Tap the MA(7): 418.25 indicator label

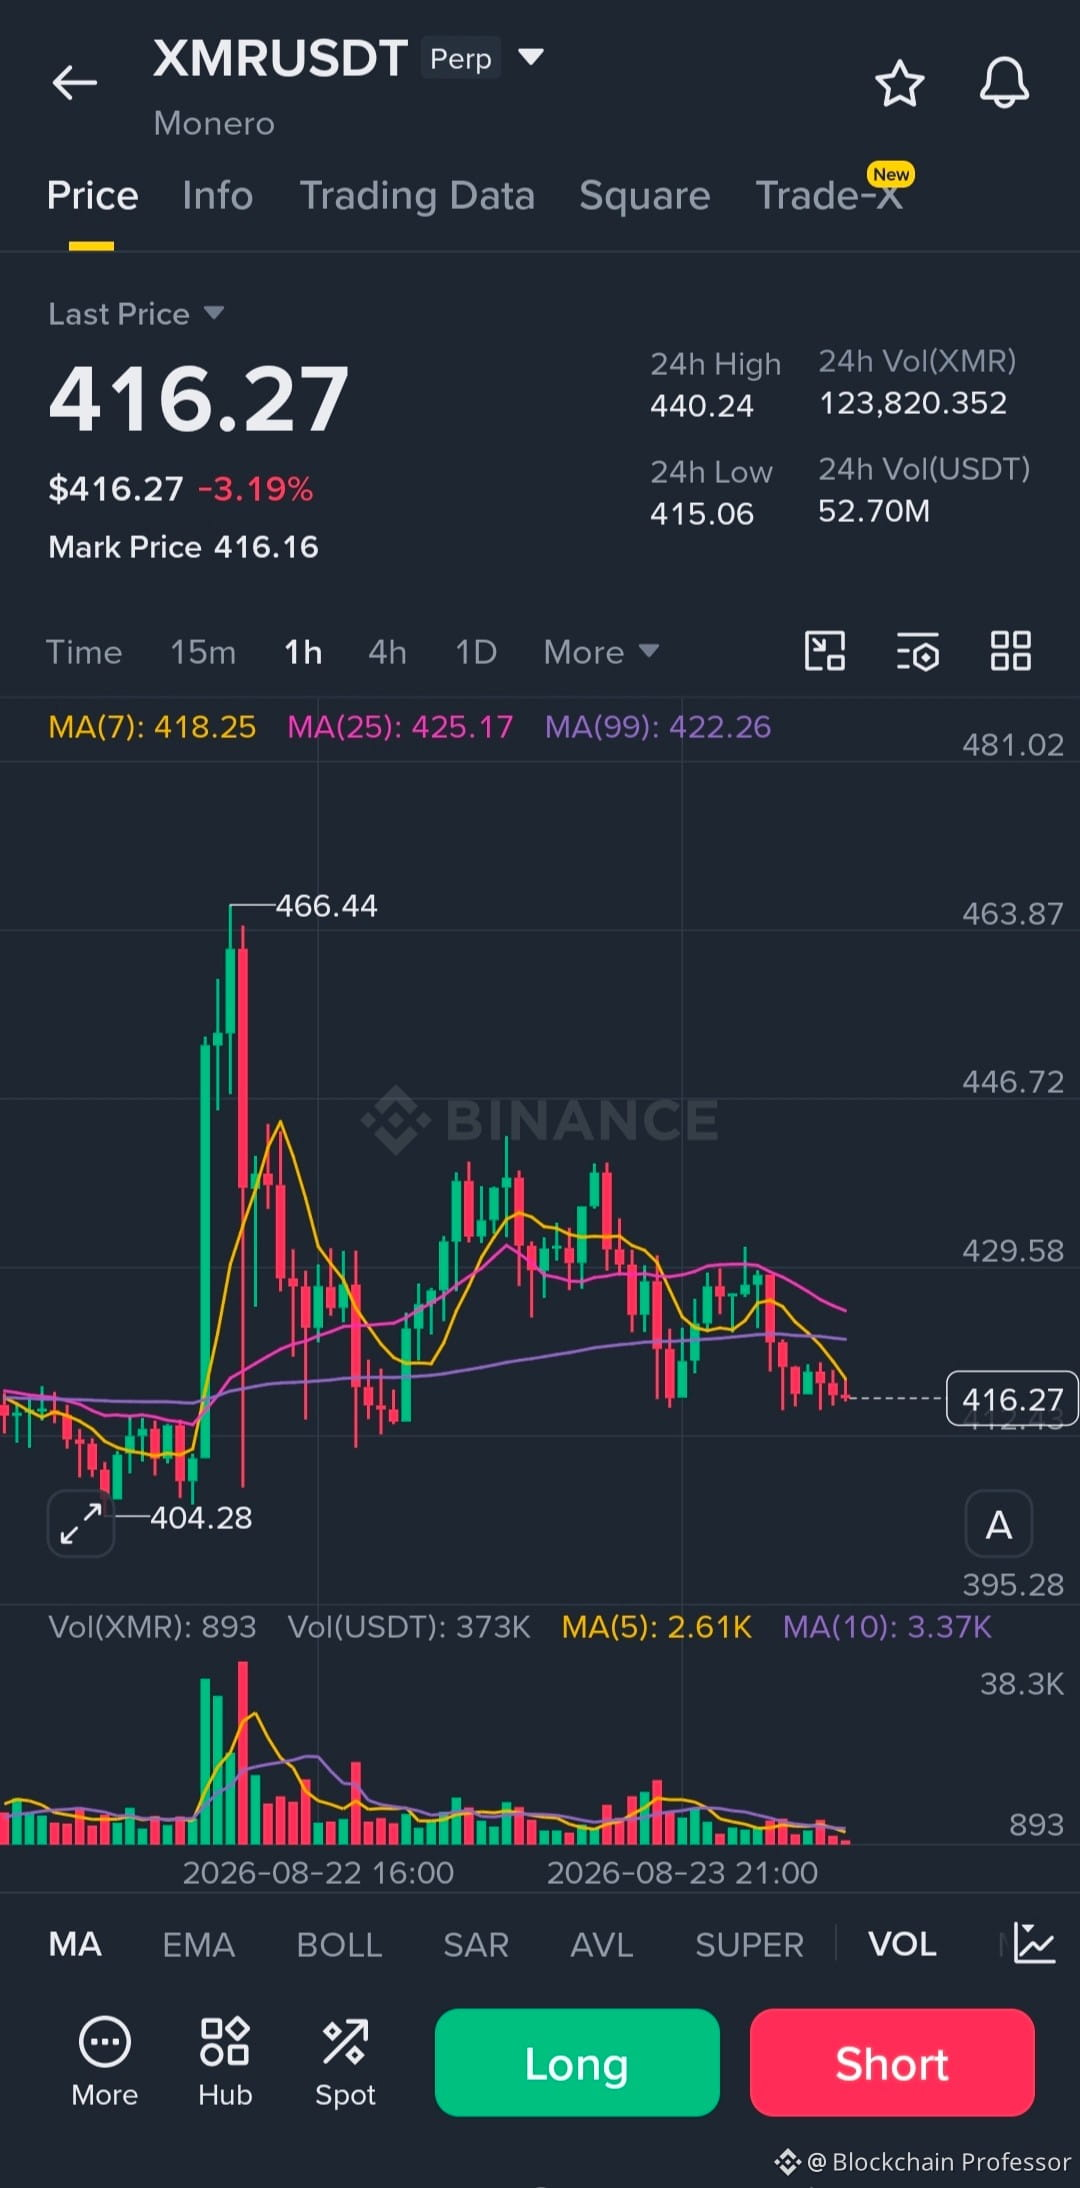152,727
